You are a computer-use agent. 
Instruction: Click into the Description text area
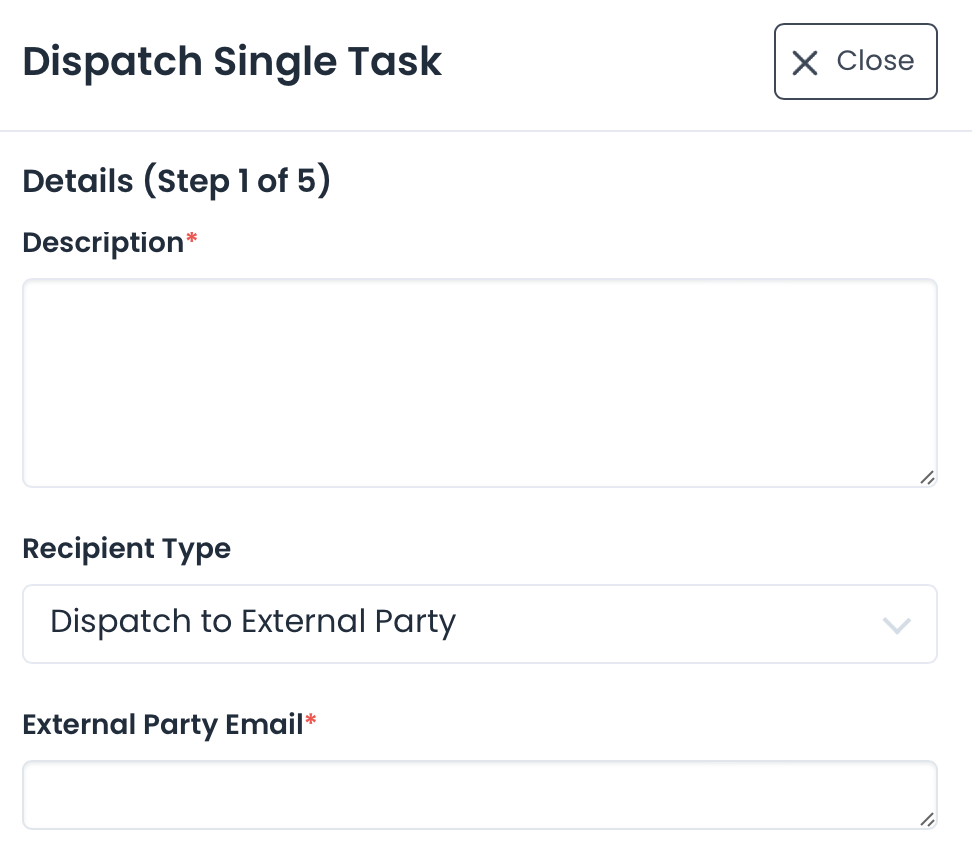[x=479, y=382]
